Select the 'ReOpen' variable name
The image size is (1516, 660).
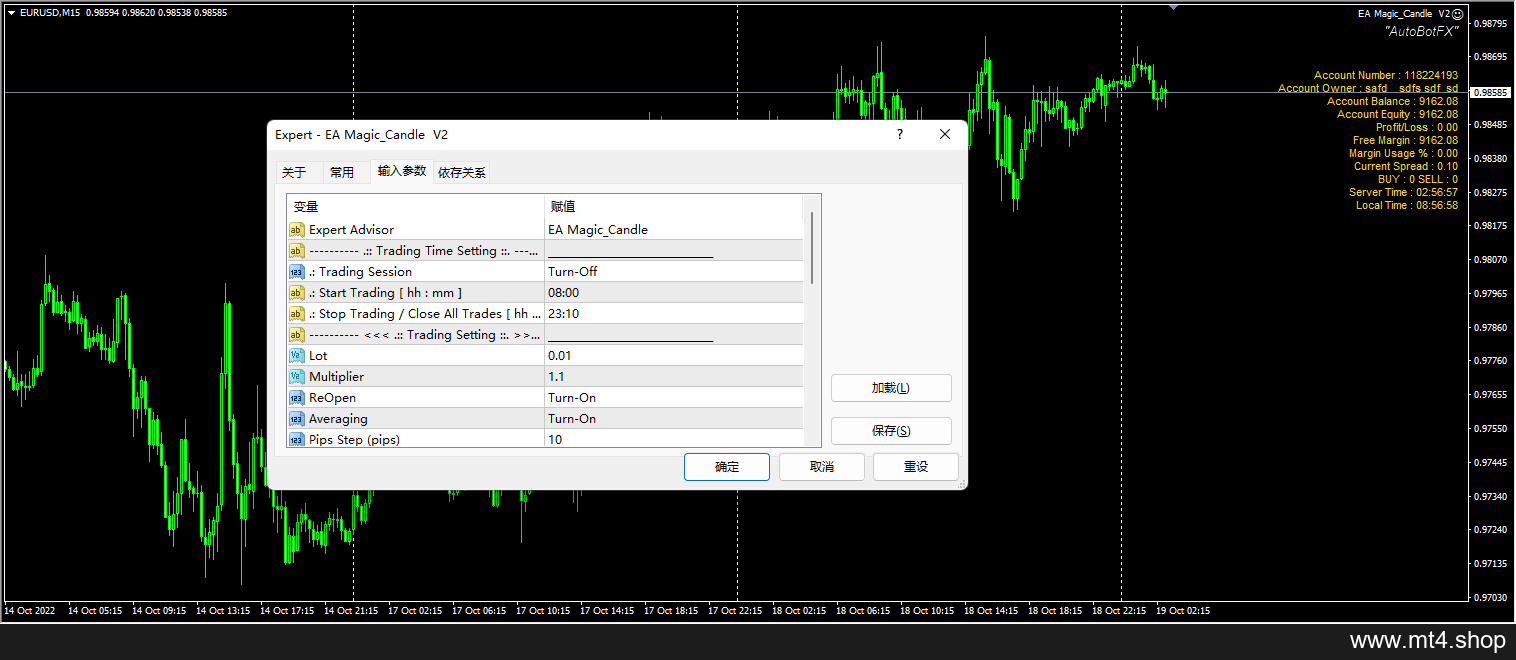[x=332, y=398]
